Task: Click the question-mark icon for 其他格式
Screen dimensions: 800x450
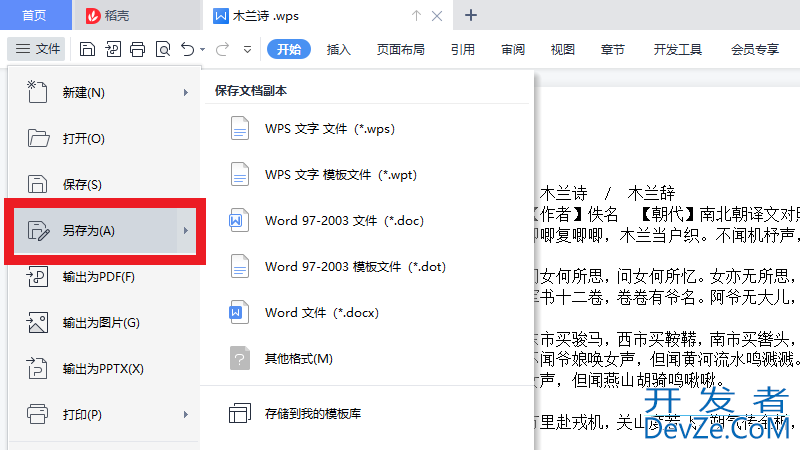Action: [239, 358]
